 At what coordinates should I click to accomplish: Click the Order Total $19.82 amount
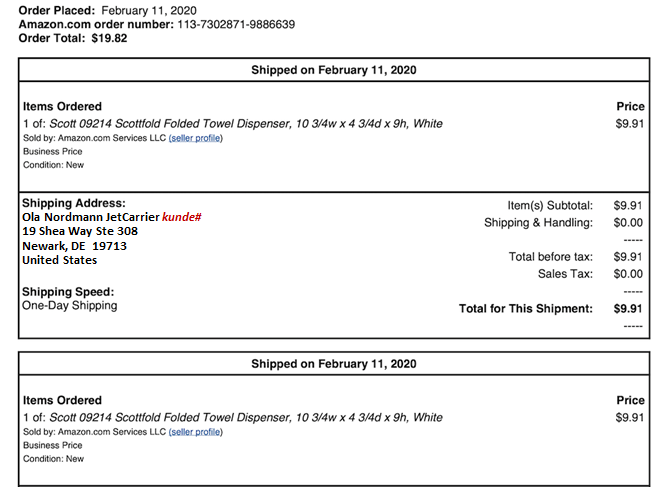tap(109, 38)
